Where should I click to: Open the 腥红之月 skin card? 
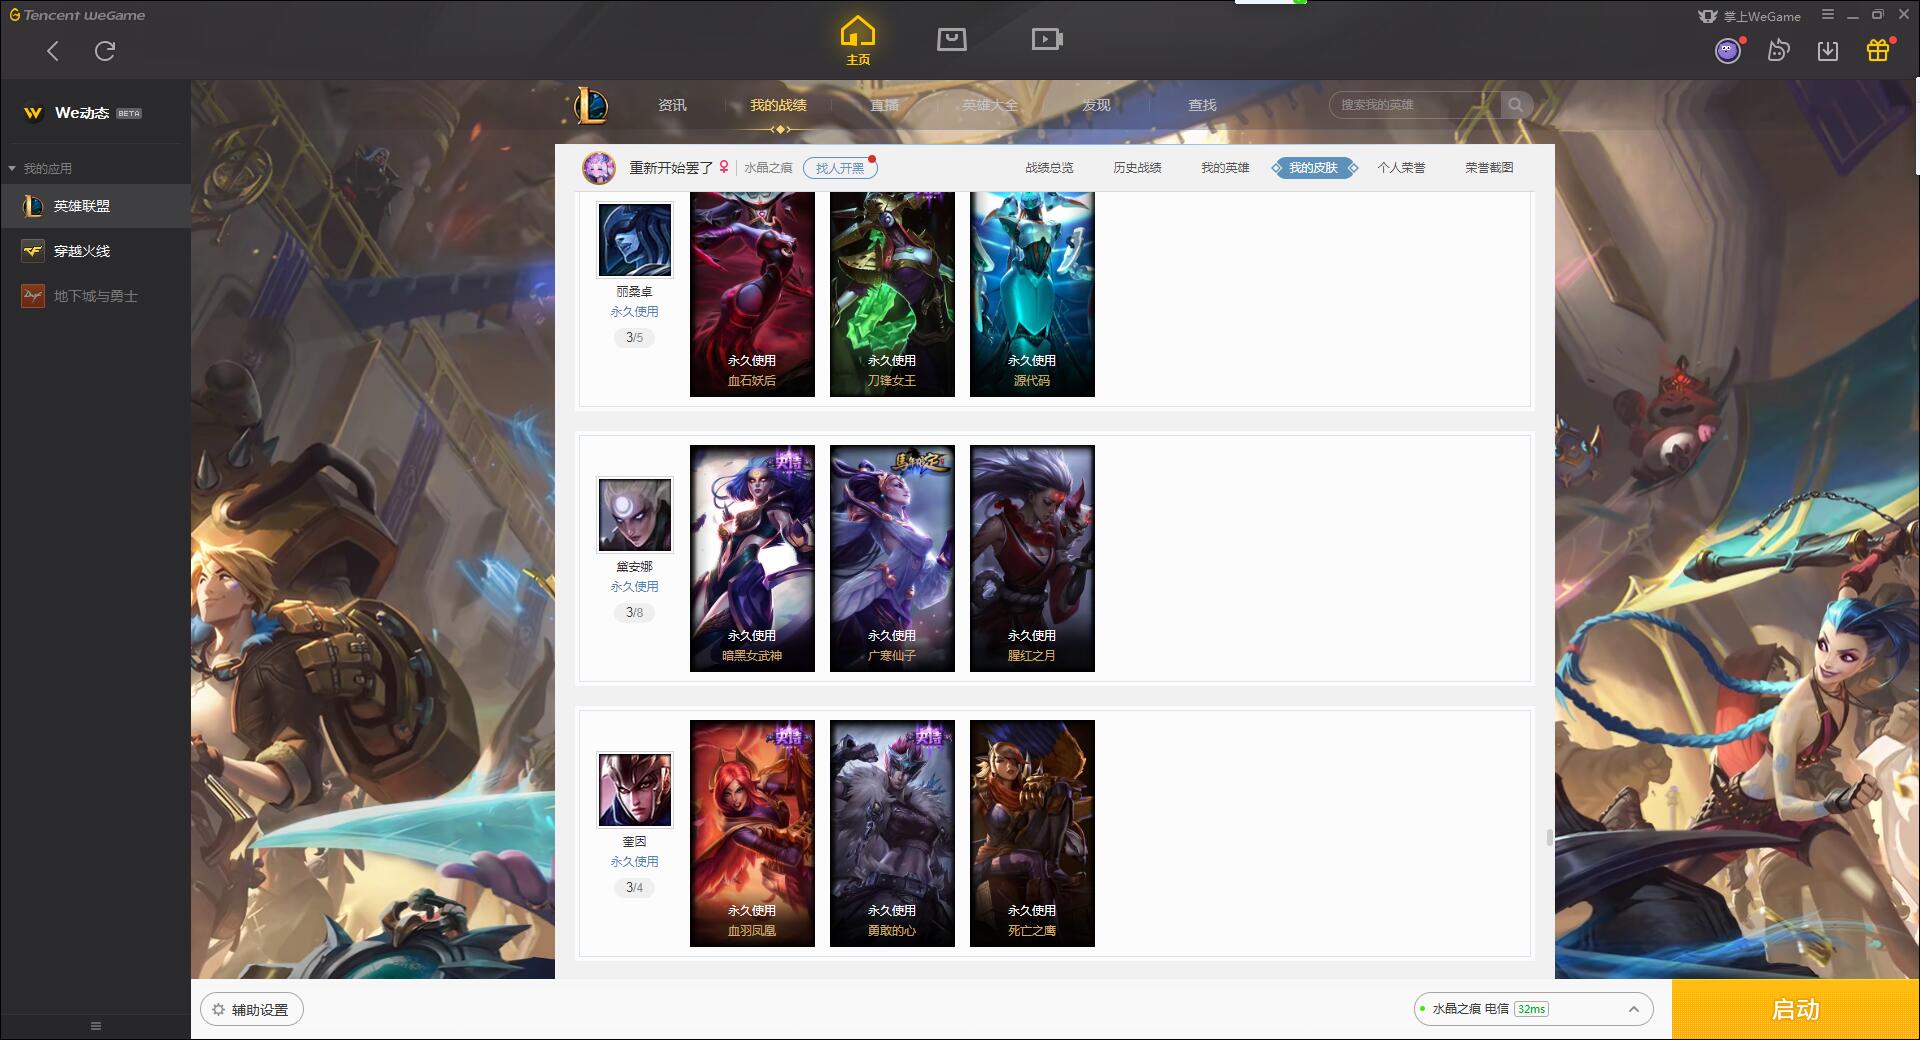tap(1032, 558)
